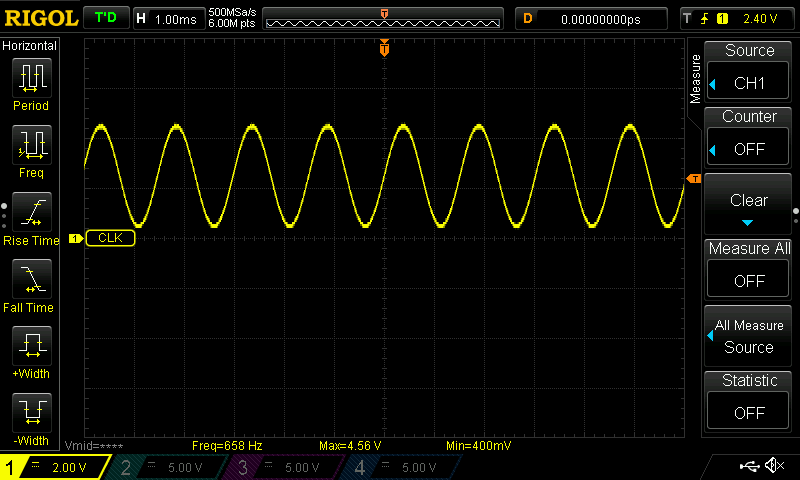The height and width of the screenshot is (480, 800).
Task: Click the Measure menu tab label
Action: 695,79
